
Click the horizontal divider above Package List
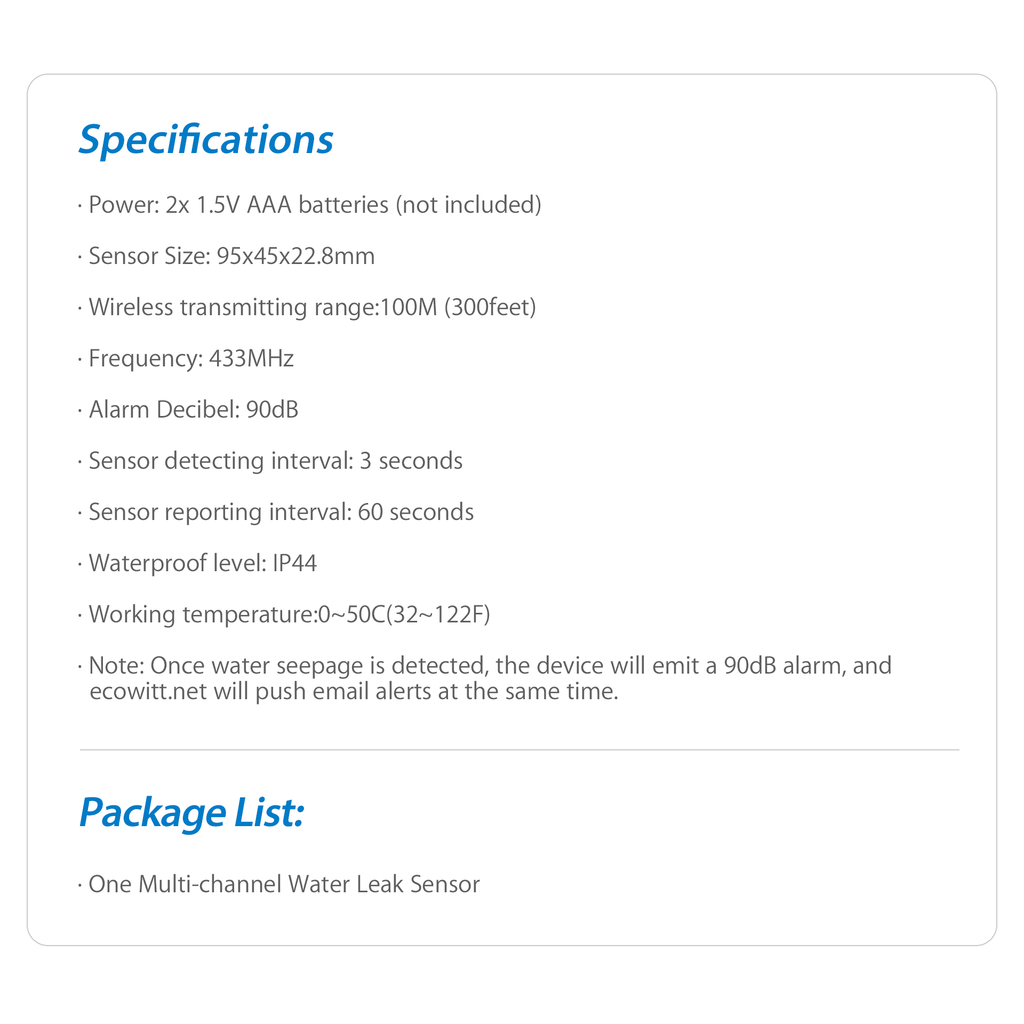[x=519, y=749]
